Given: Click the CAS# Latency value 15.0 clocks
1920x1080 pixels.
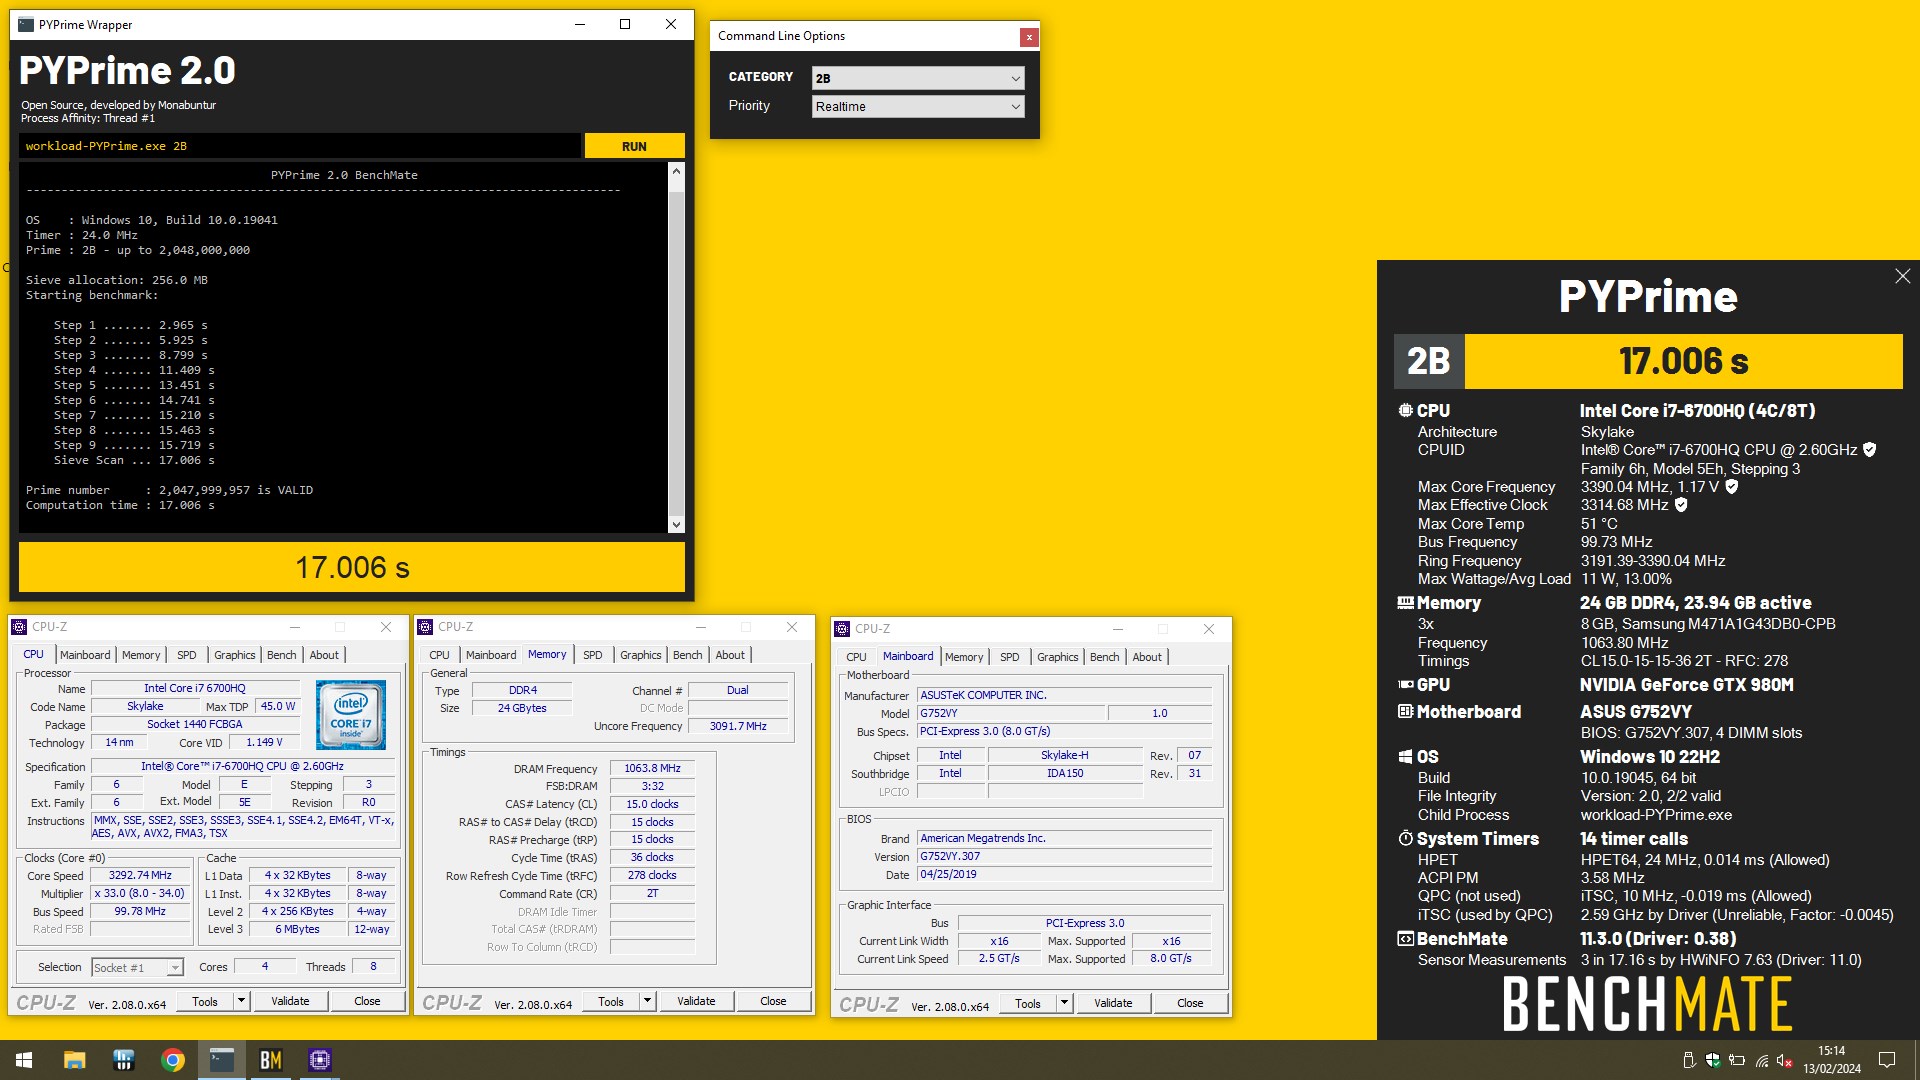Looking at the screenshot, I should point(652,804).
